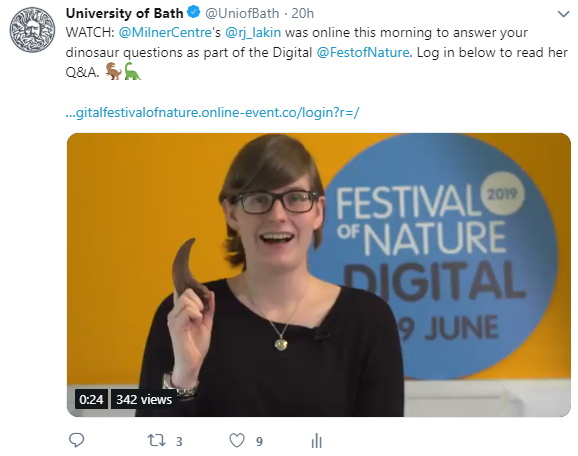
Task: View tweet analytics bar chart icon
Action: tap(317, 441)
